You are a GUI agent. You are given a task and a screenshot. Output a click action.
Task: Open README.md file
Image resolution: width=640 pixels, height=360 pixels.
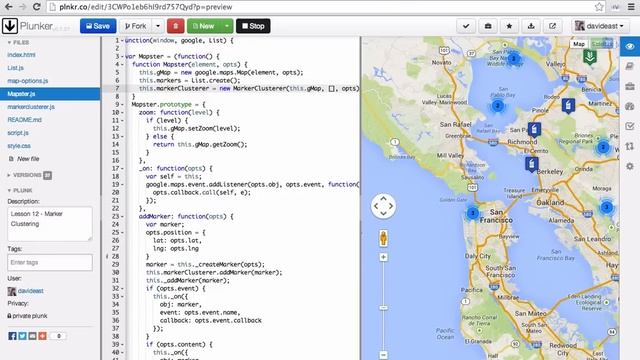click(x=24, y=120)
